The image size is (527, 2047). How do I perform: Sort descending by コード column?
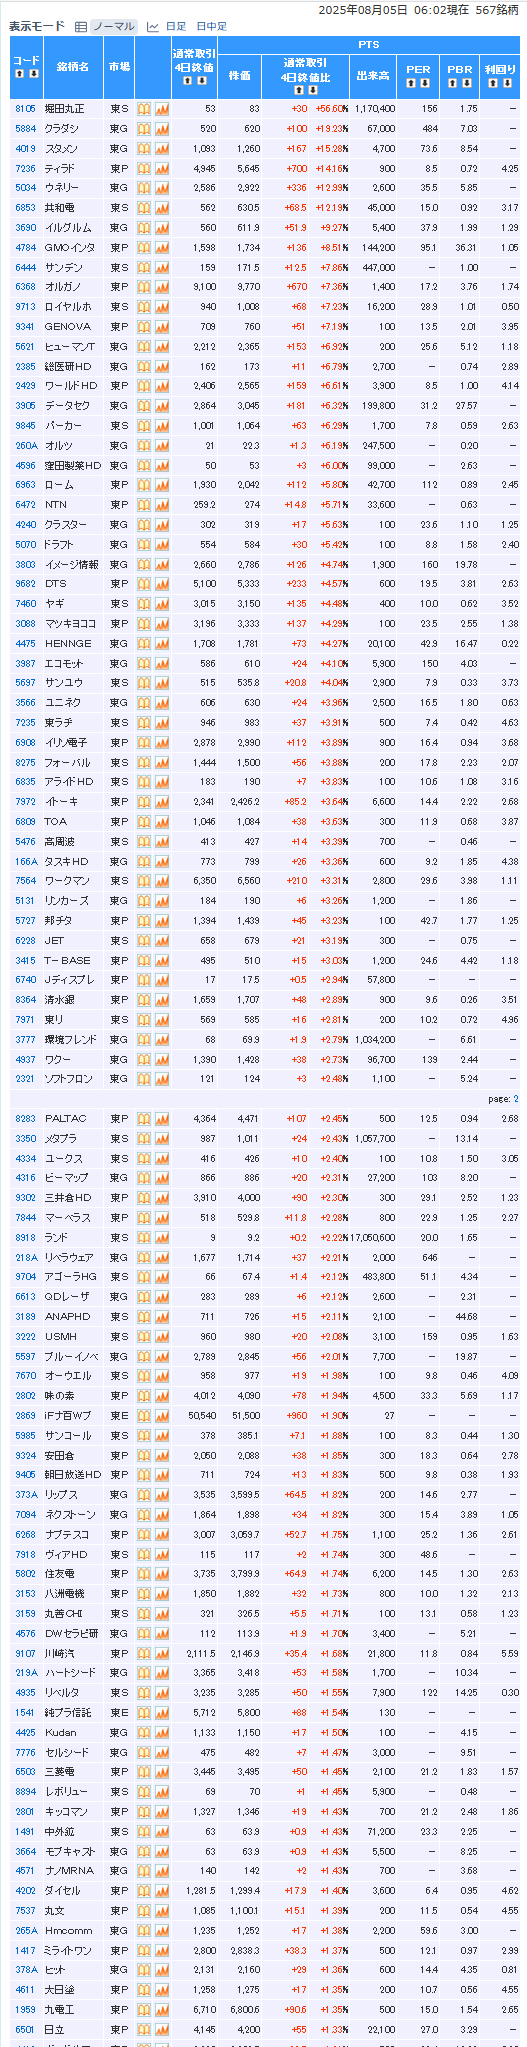tap(33, 74)
